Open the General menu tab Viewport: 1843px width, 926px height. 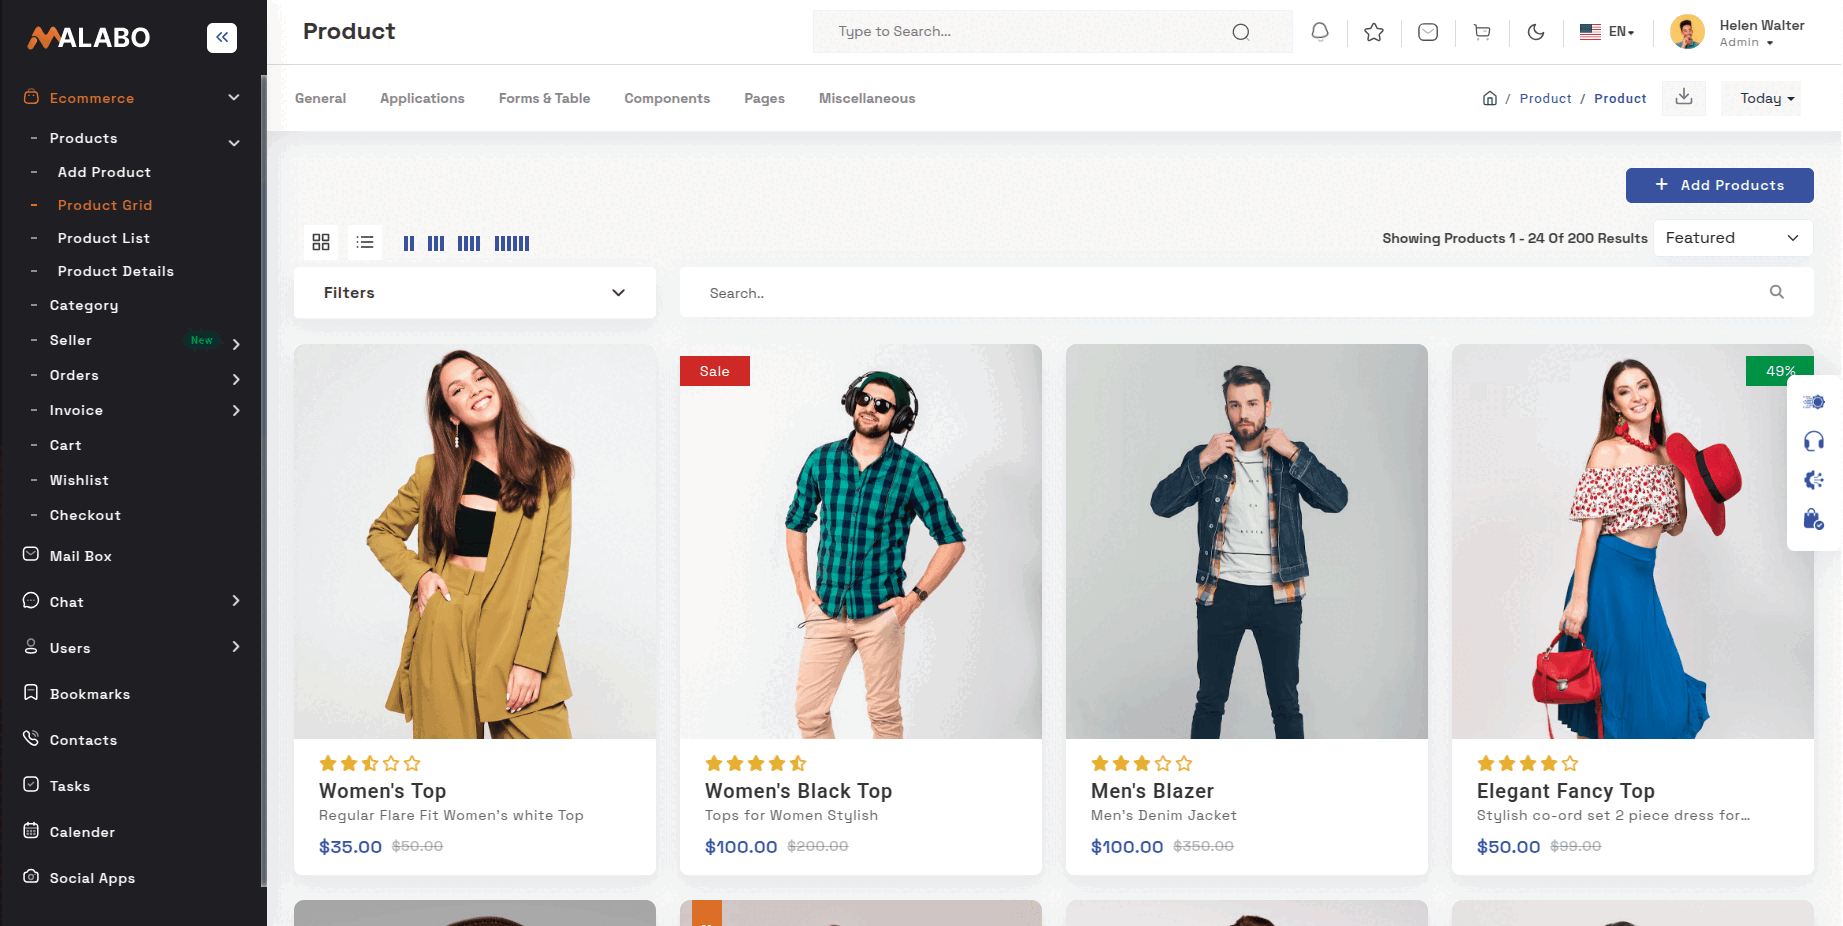320,98
